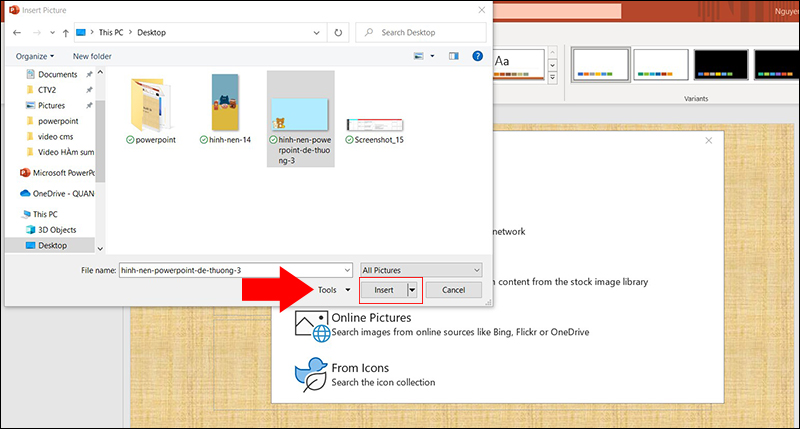Click the Online Pictures icon
This screenshot has width=800, height=429.
pyautogui.click(x=311, y=324)
